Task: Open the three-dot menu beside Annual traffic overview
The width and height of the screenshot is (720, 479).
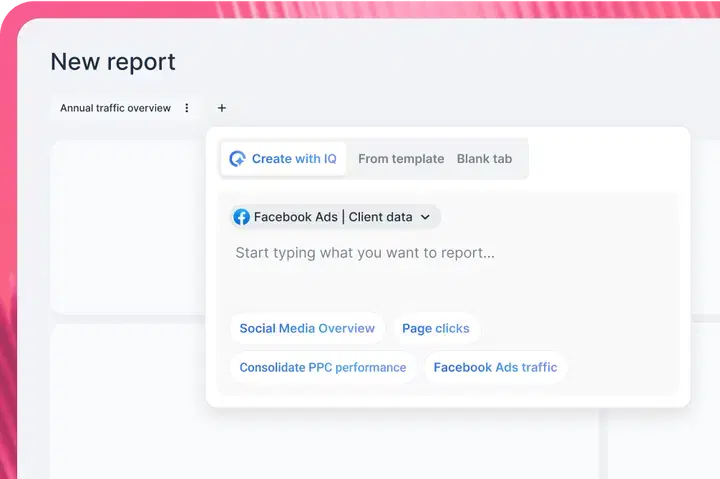Action: [187, 108]
